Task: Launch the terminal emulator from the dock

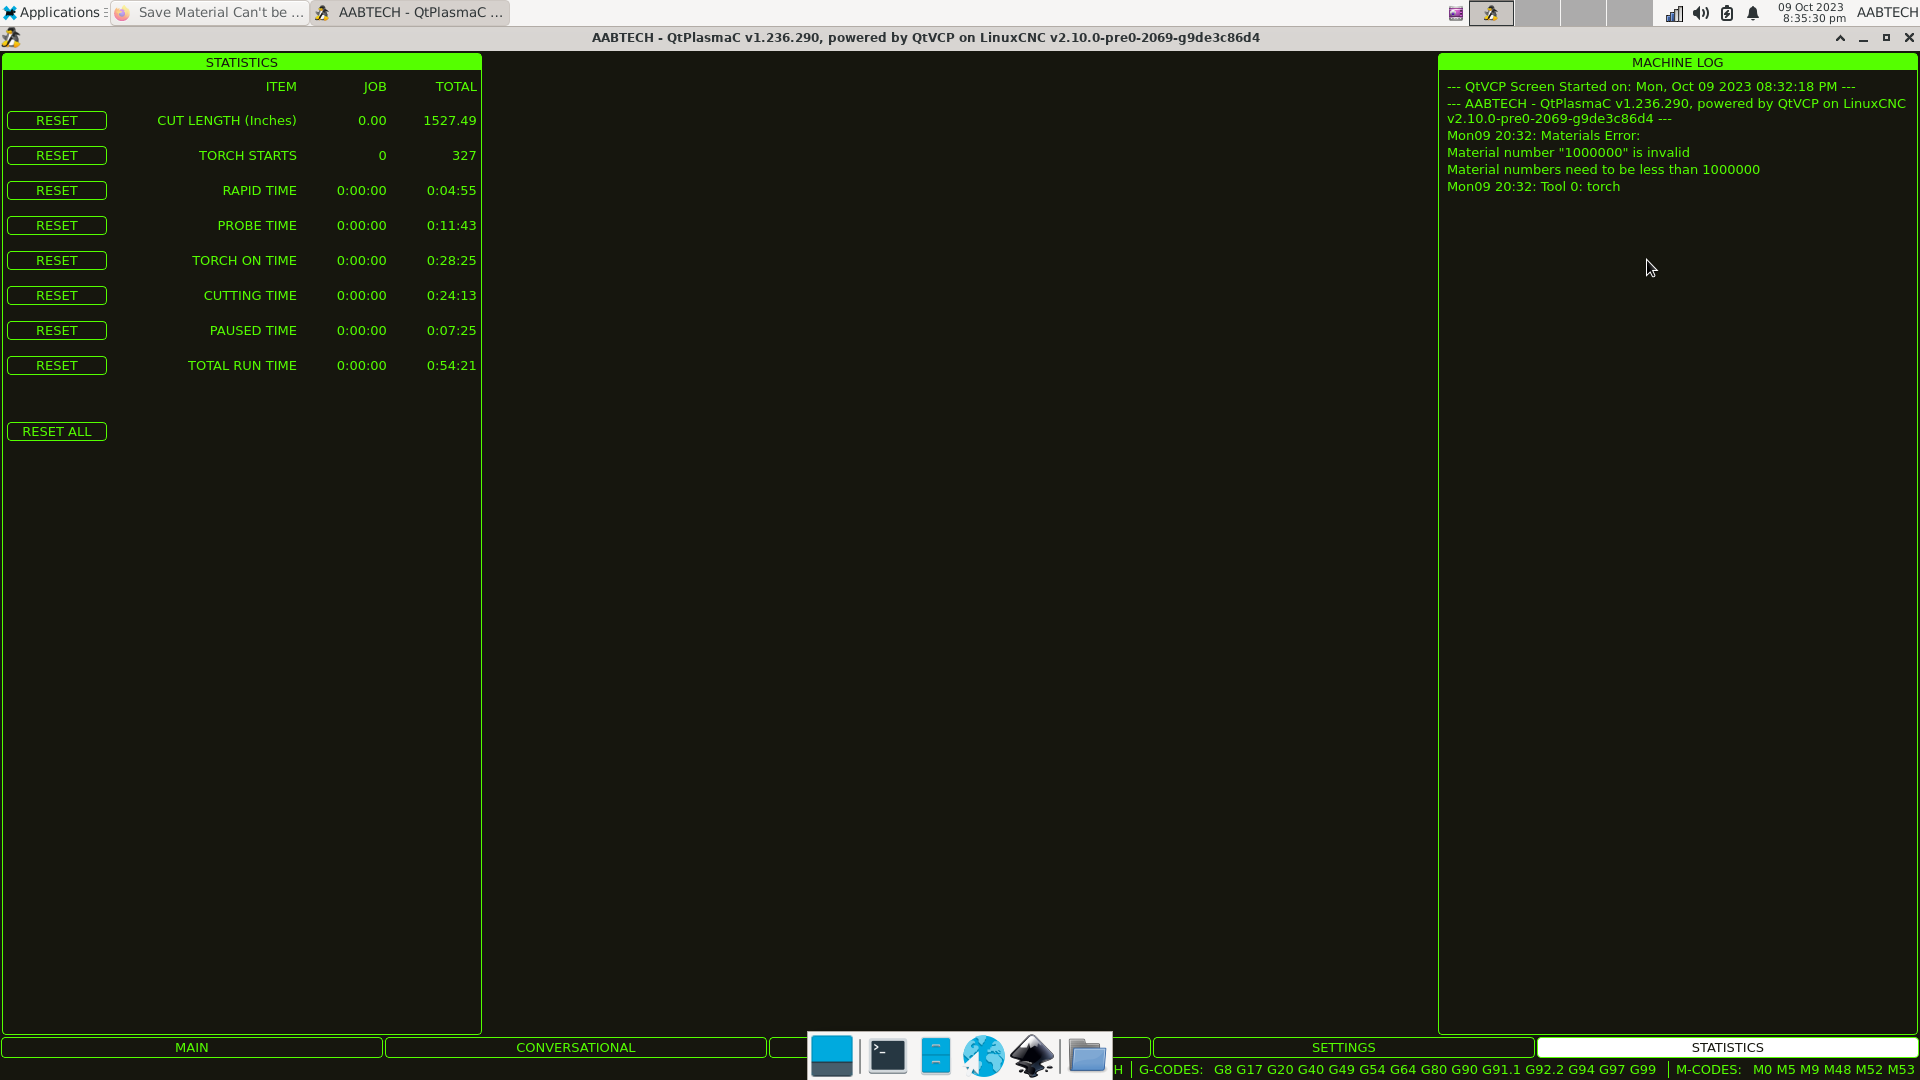Action: [x=888, y=1056]
